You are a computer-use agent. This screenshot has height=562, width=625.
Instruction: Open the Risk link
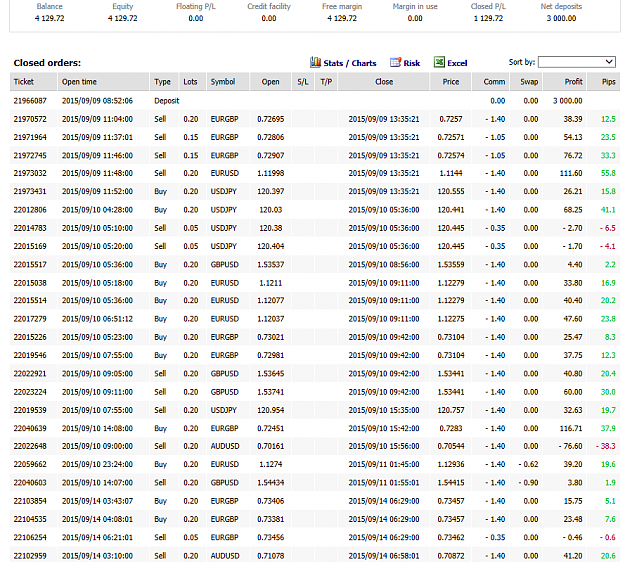[x=411, y=63]
